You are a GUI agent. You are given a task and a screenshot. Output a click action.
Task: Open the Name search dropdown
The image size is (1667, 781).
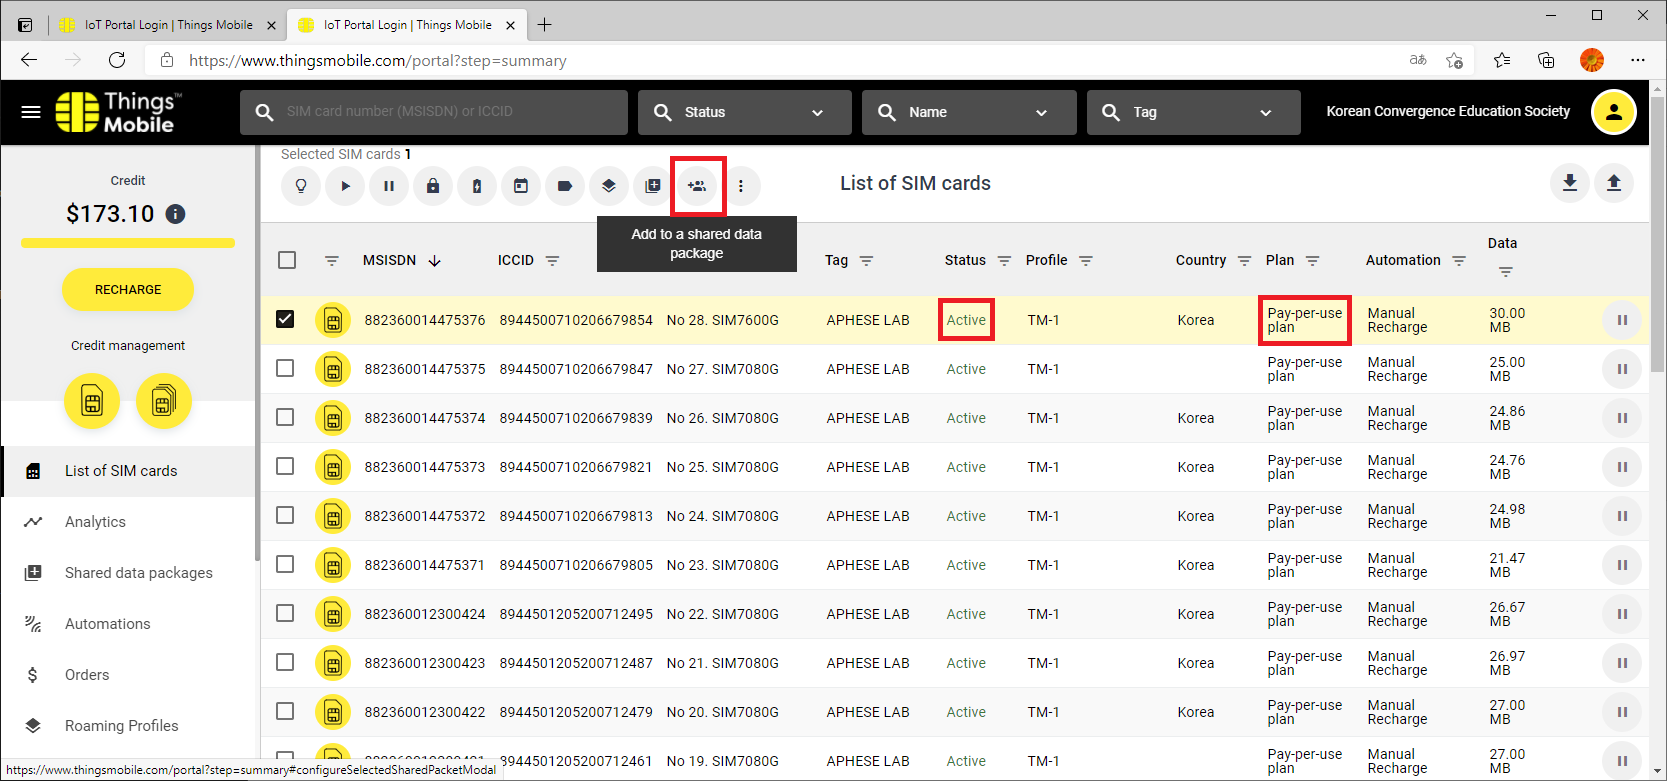[x=969, y=112]
